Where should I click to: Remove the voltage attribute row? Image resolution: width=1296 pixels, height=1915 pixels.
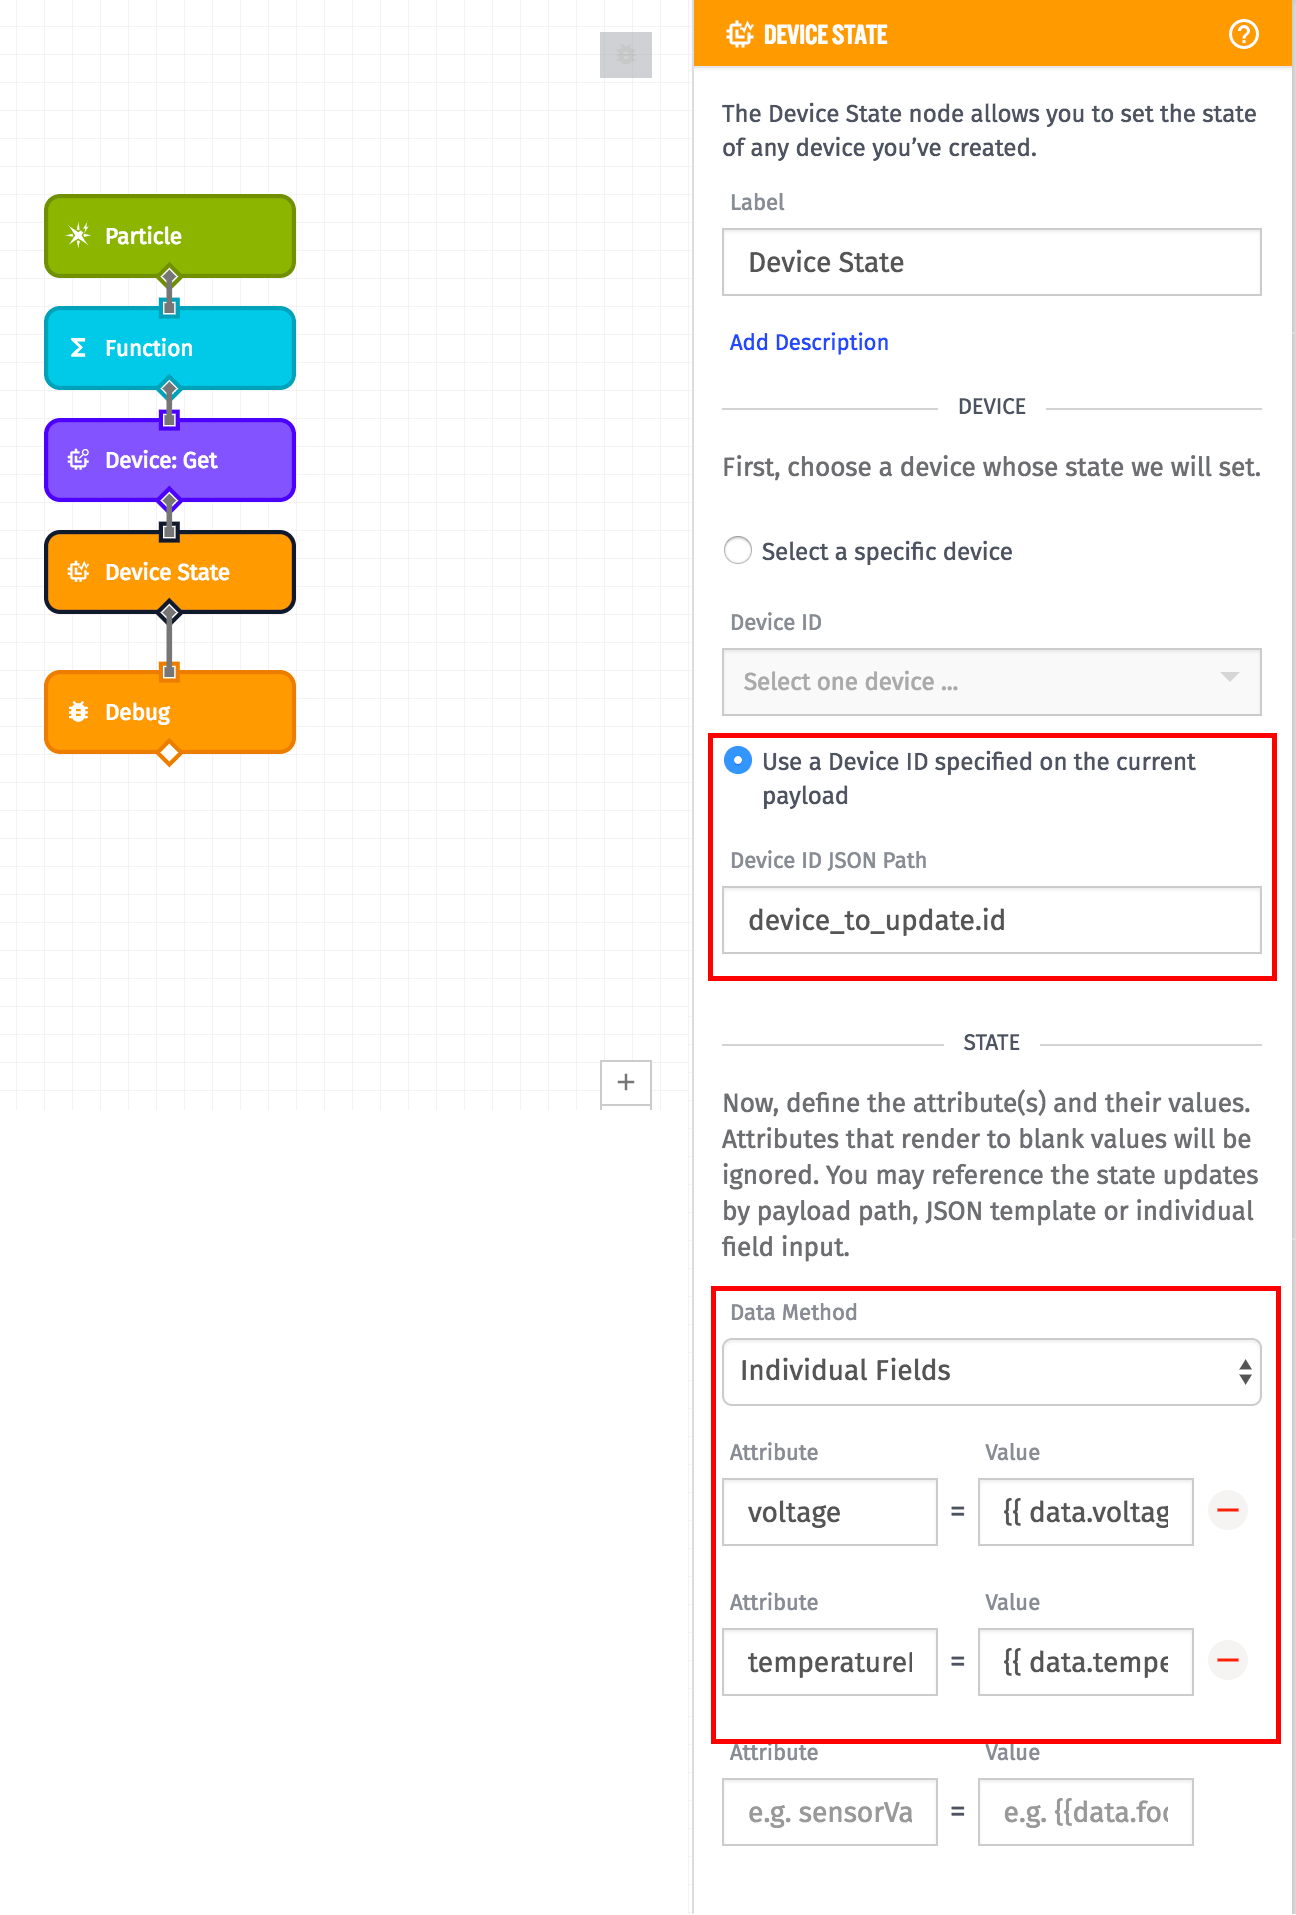(1227, 1510)
